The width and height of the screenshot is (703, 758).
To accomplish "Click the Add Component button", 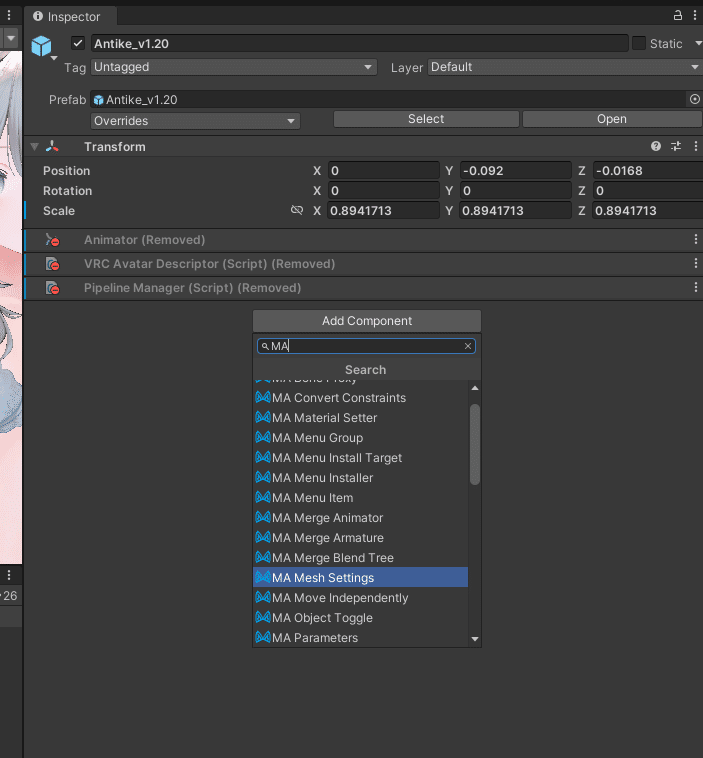I will pos(367,321).
